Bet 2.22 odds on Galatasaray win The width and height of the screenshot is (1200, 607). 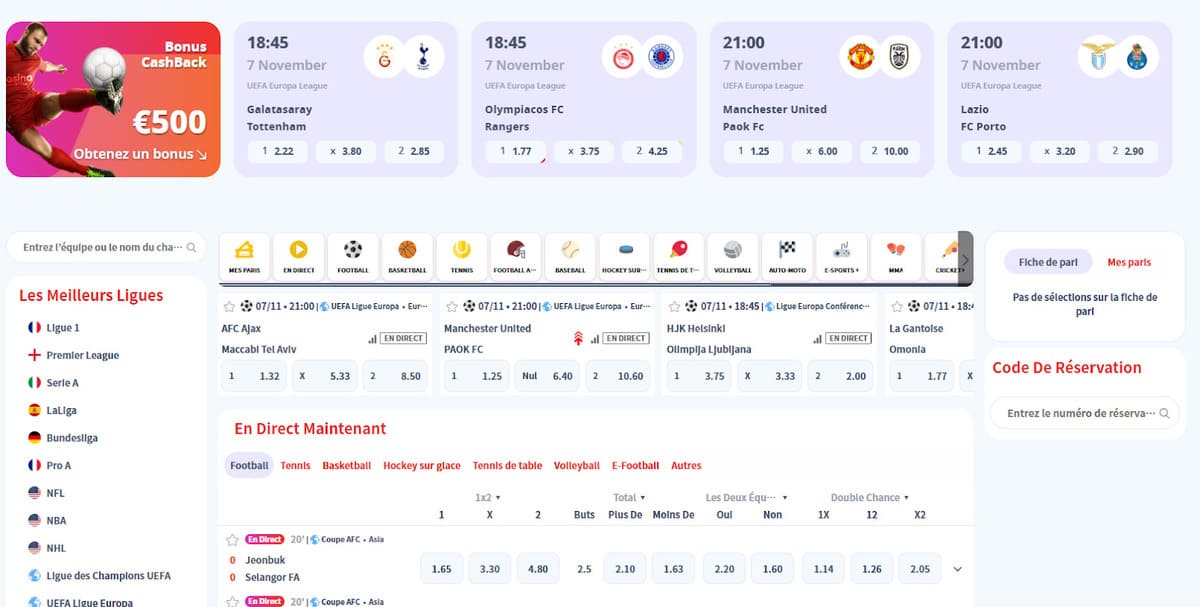(275, 151)
